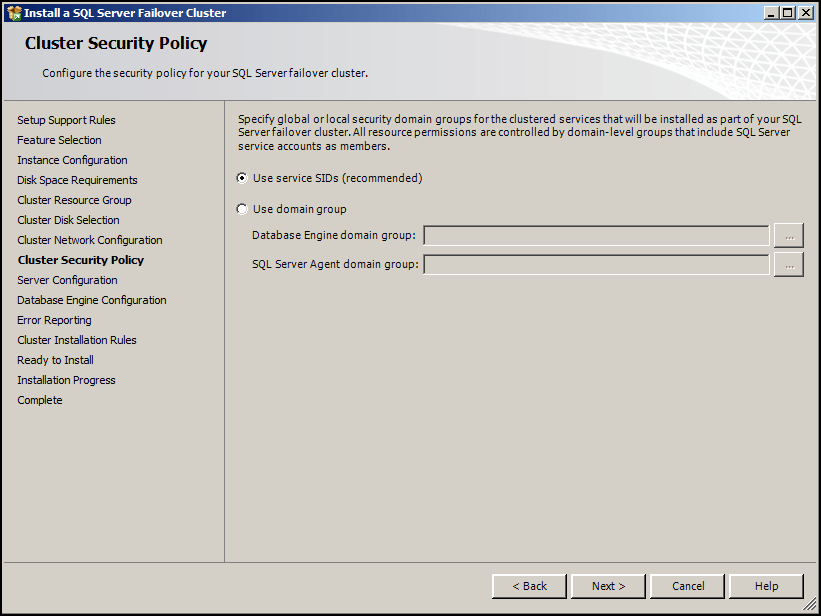Screen dimensions: 821x616
Task: Open Help for this page
Action: click(766, 586)
